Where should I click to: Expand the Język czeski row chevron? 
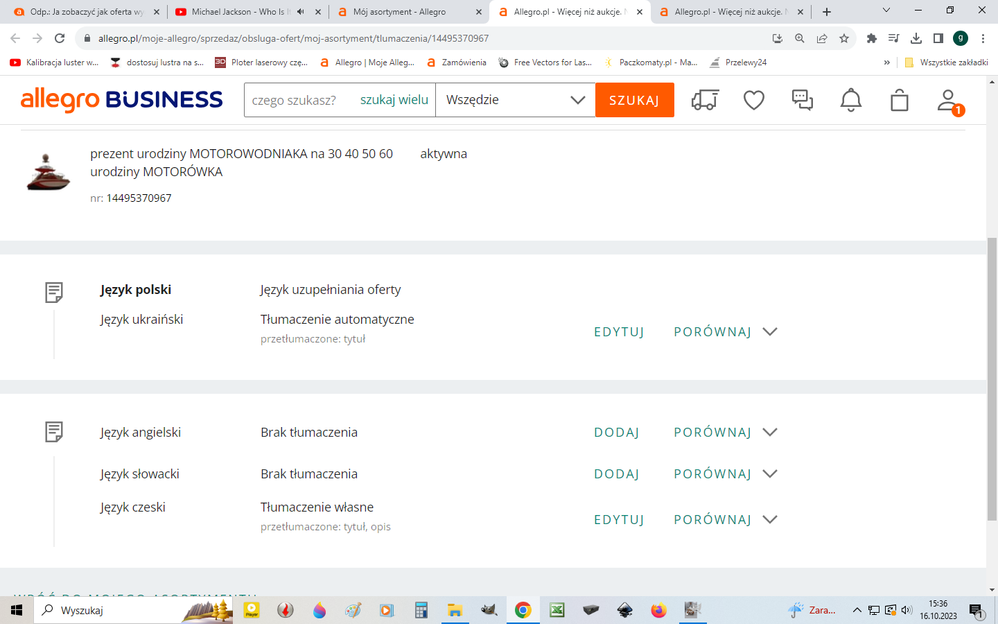[770, 520]
